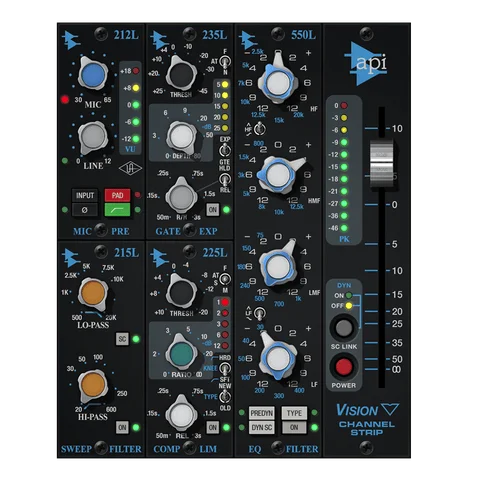Image resolution: width=480 pixels, height=480 pixels.
Task: Click the 212L module title
Action: 126,35
